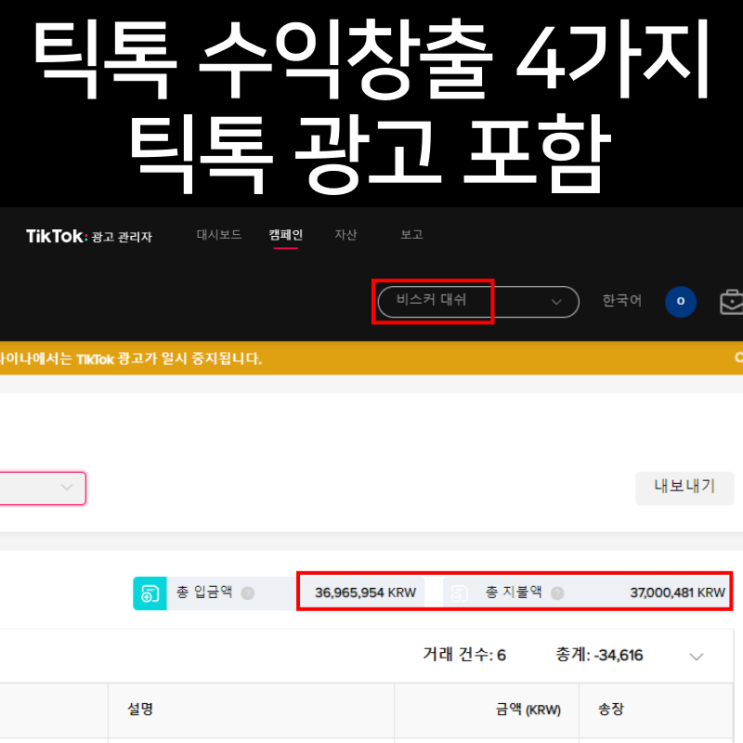The height and width of the screenshot is (743, 743).
Task: Click the 내보내기 export button
Action: [684, 488]
